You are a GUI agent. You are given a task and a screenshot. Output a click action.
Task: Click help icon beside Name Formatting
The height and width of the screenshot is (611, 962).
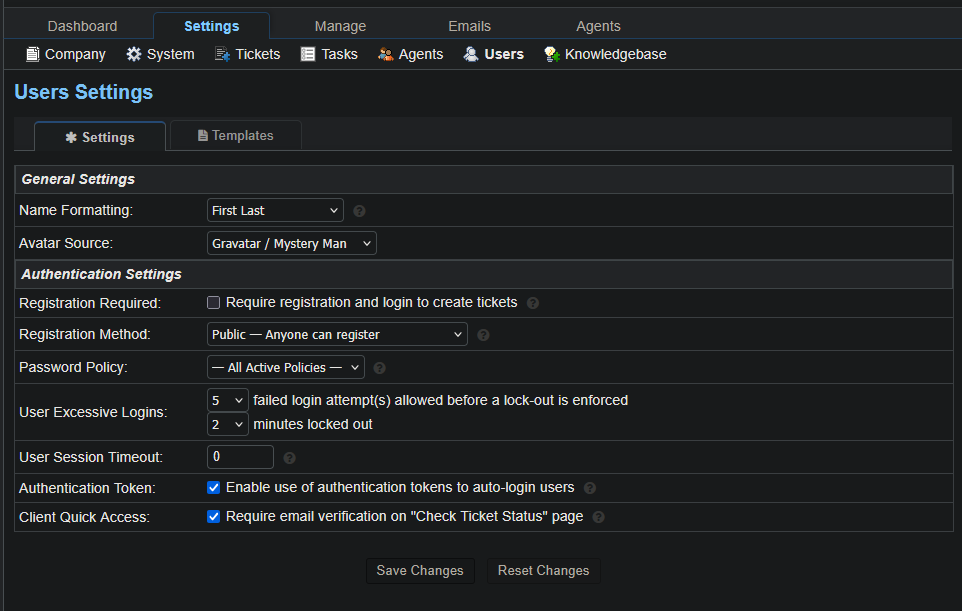coord(359,211)
